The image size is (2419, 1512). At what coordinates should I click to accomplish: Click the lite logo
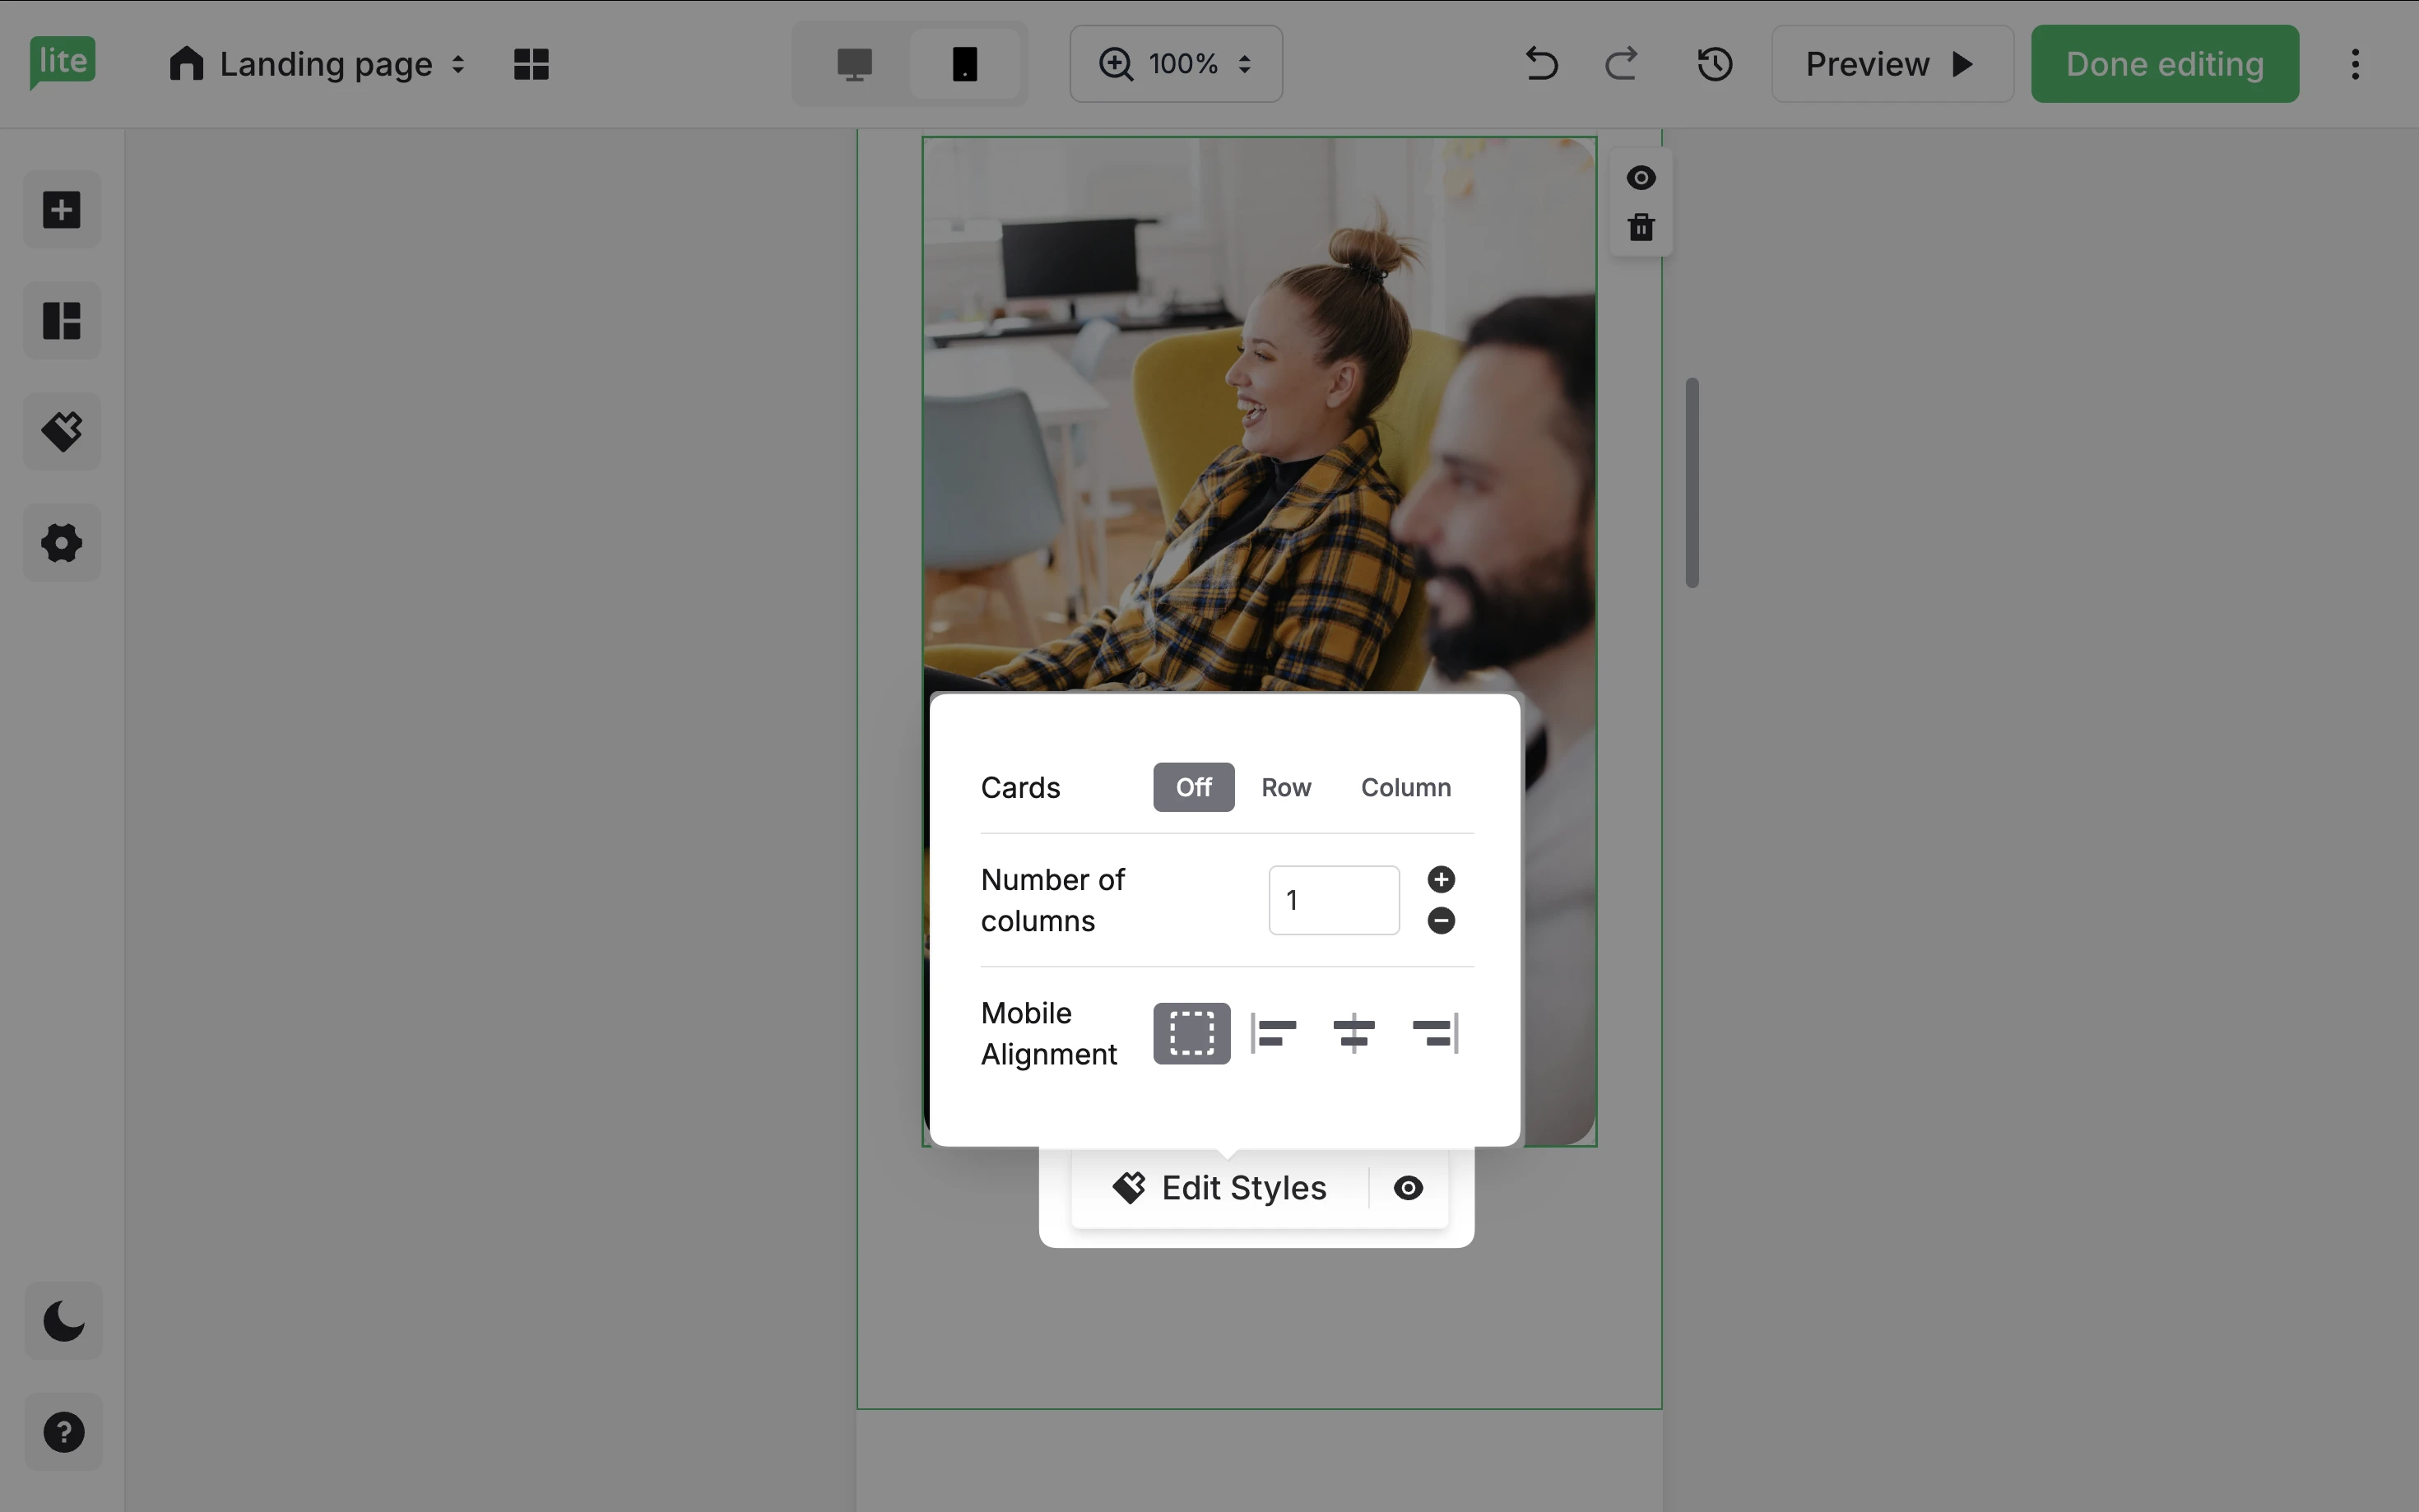tap(62, 63)
